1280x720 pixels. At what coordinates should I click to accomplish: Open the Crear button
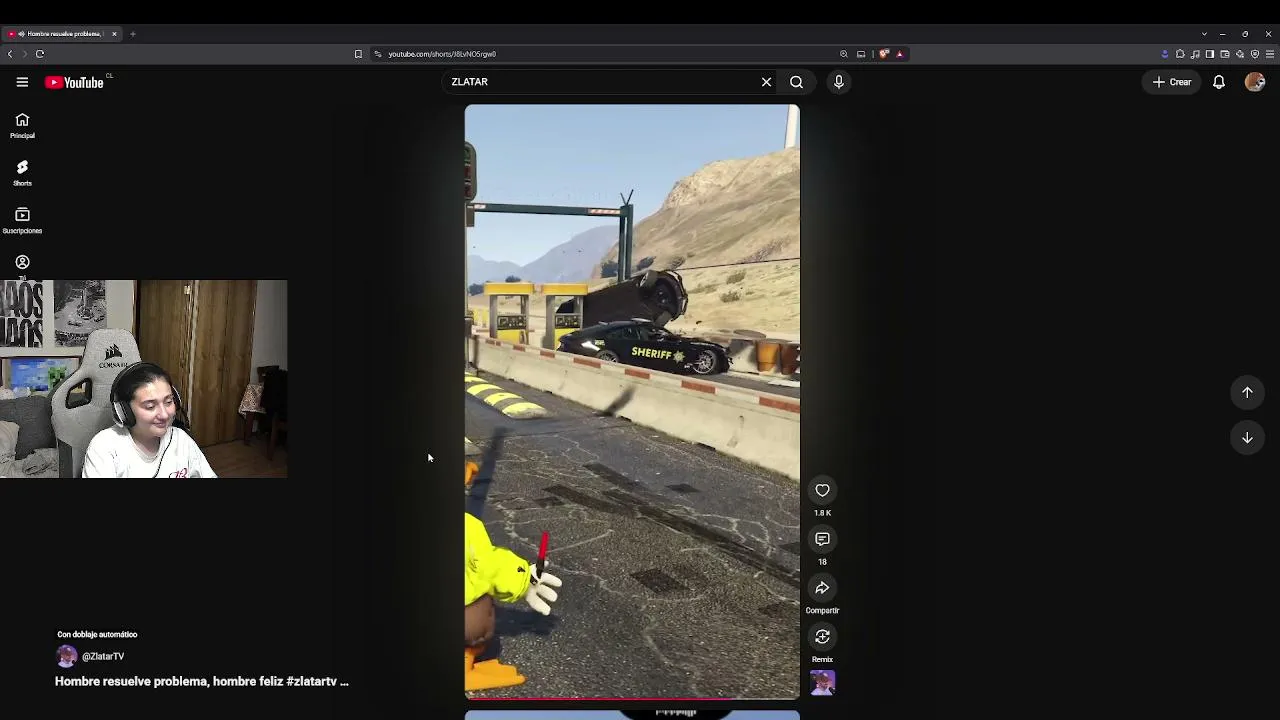(x=1171, y=82)
